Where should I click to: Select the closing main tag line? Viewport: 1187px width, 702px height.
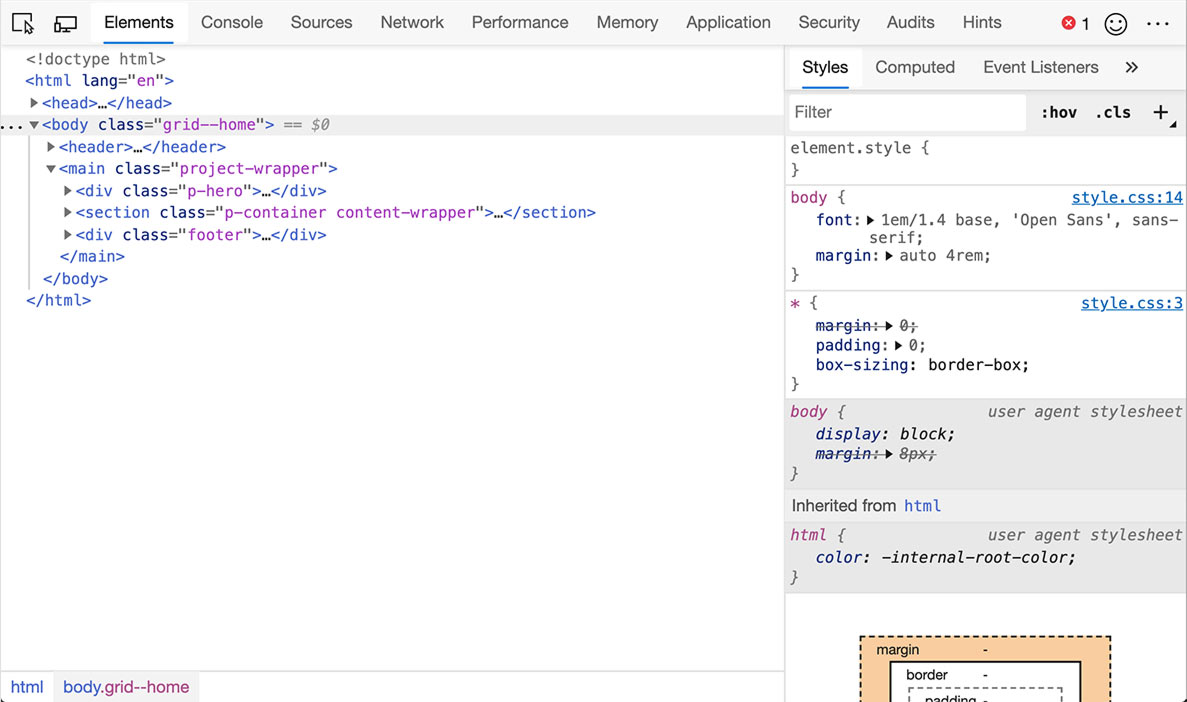point(92,257)
